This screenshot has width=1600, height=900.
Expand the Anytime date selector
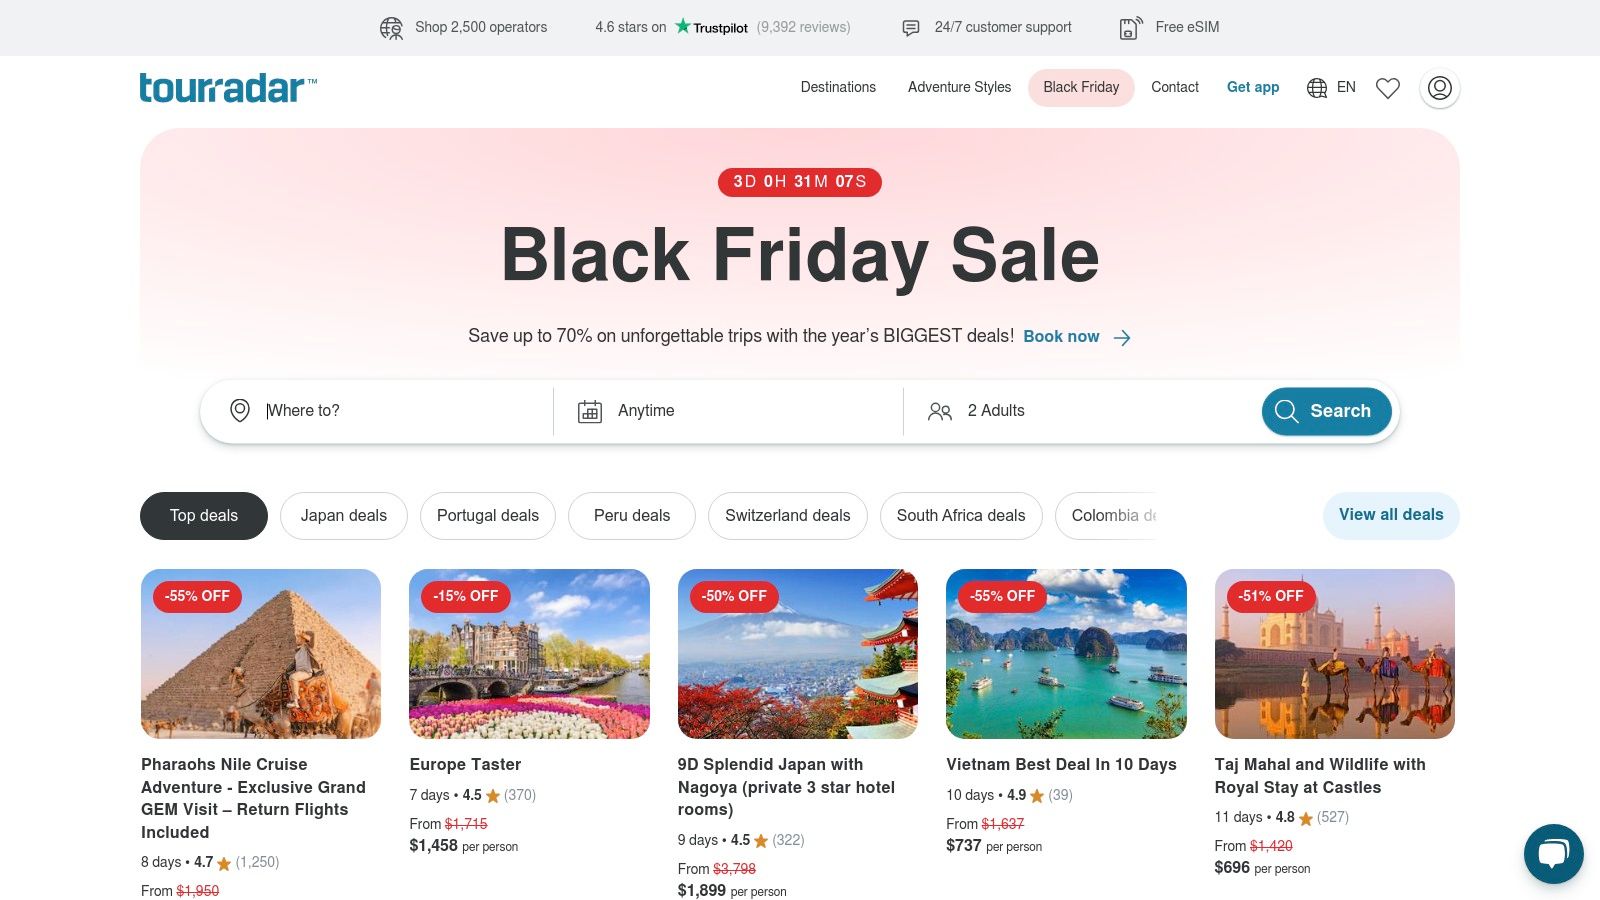tap(728, 411)
